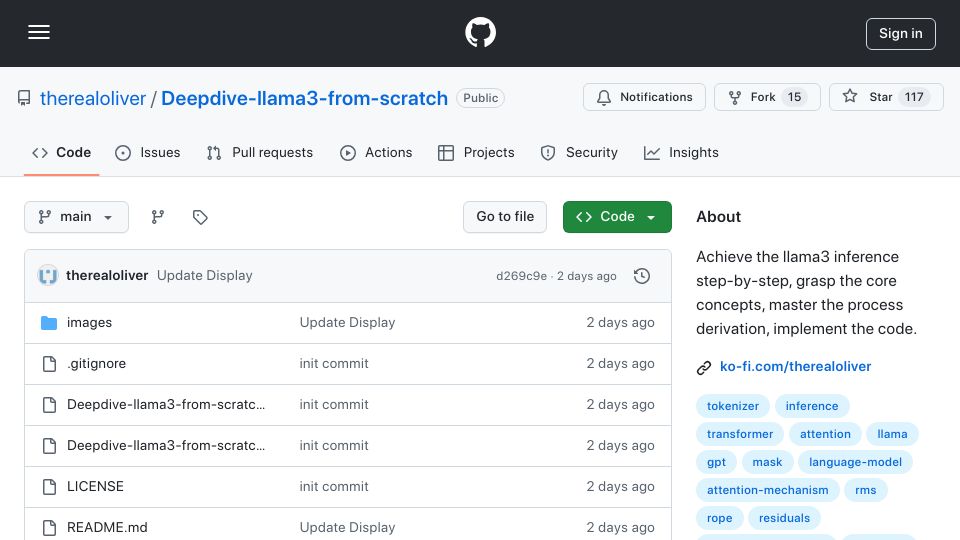Screen dimensions: 960x540
Task: Click the repository icon beside therealoliver
Action: point(24,98)
